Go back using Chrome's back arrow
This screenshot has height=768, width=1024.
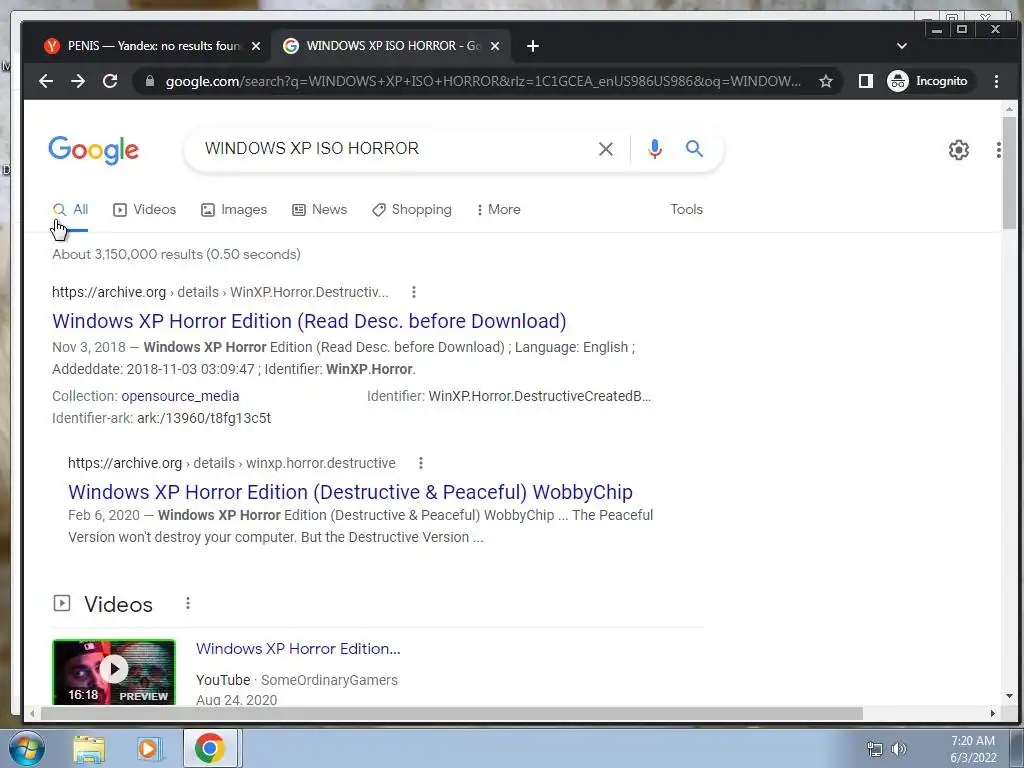[x=46, y=81]
